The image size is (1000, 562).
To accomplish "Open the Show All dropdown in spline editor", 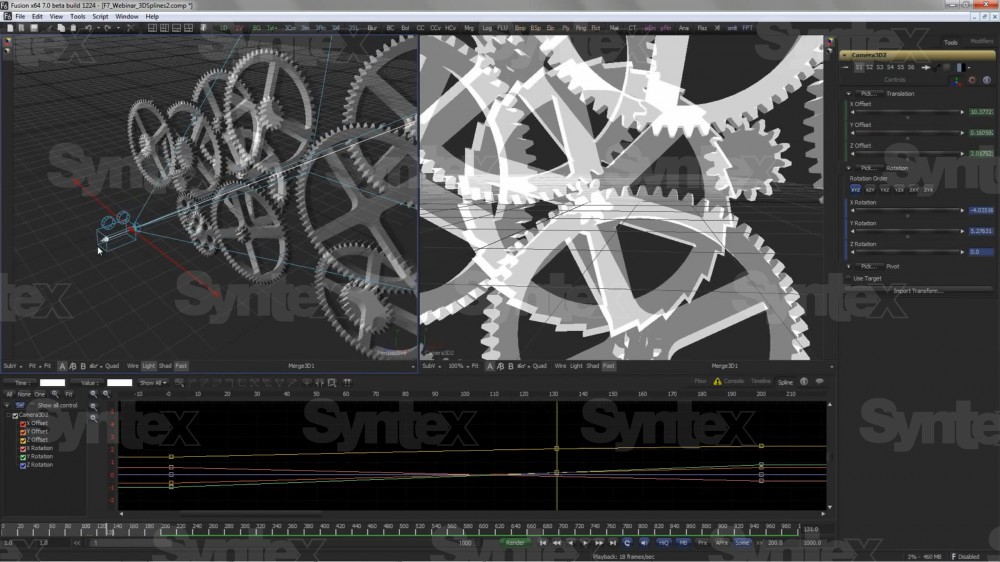I will coord(151,382).
